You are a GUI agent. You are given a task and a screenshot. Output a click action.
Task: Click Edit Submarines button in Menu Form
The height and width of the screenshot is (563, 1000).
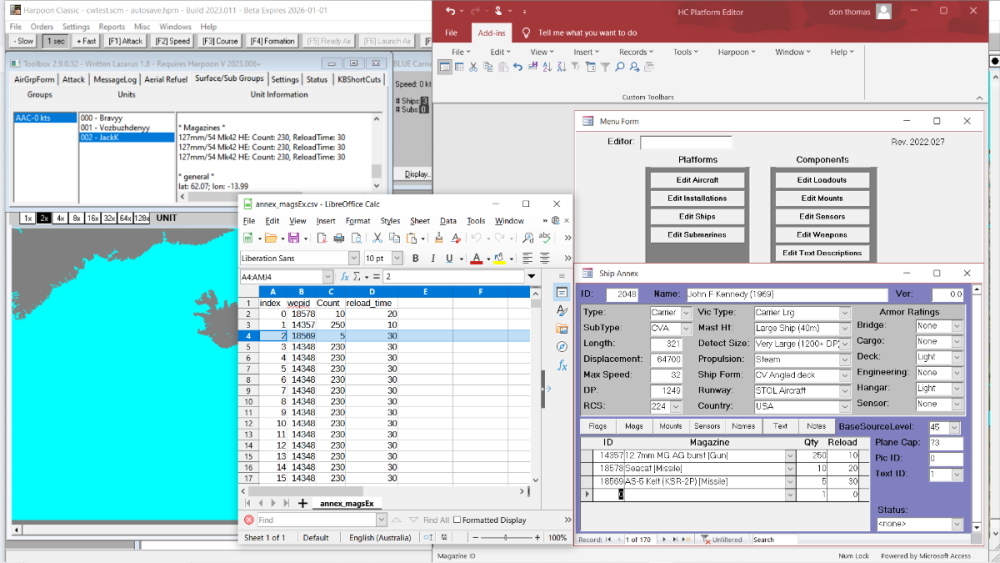tap(697, 235)
